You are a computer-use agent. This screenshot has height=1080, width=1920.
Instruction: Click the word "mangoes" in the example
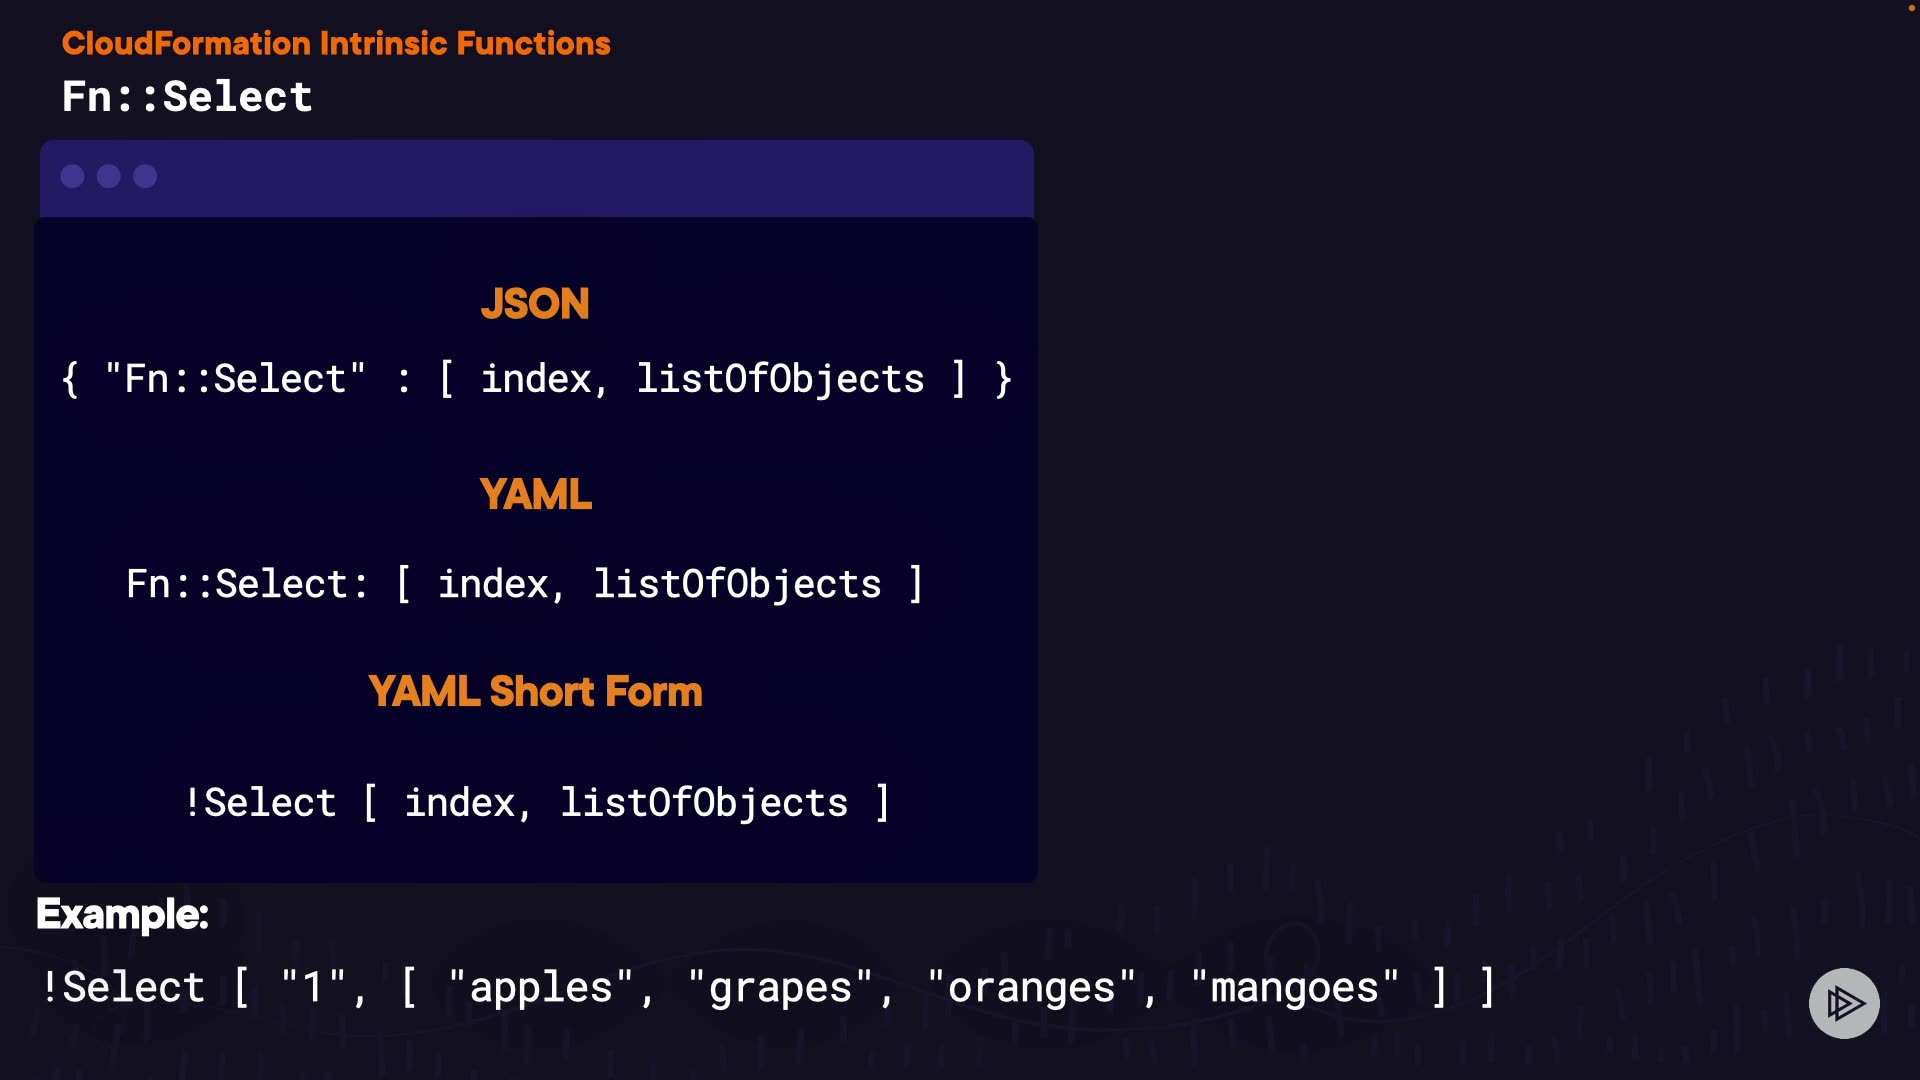coord(1294,988)
